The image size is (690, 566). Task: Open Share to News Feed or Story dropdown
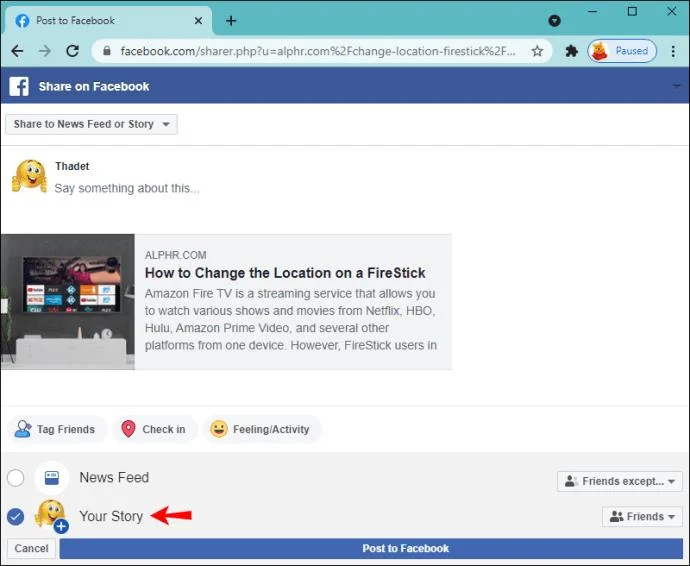point(92,124)
